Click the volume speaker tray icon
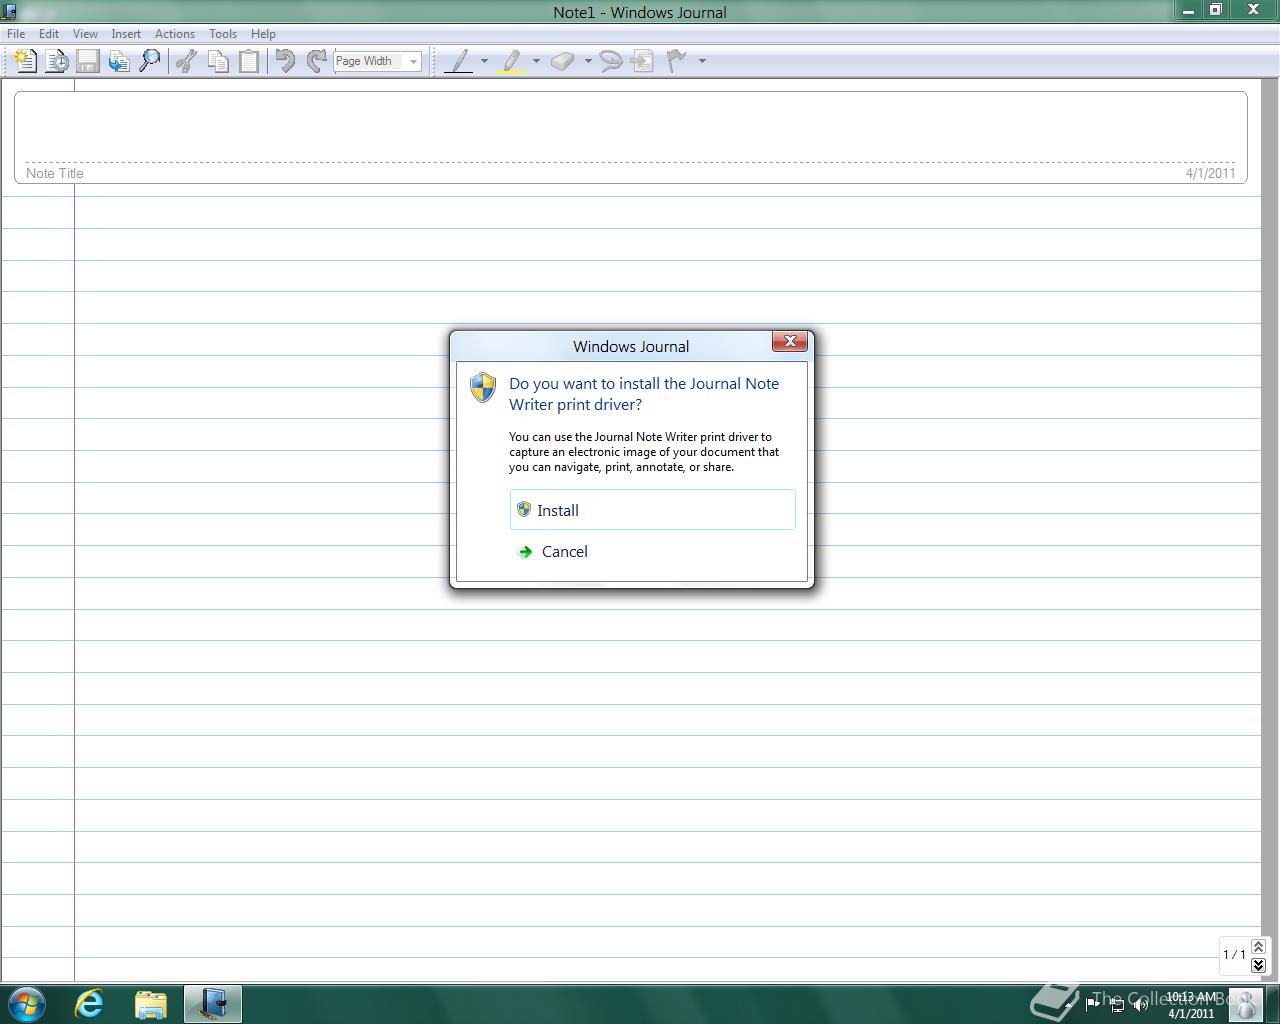This screenshot has height=1024, width=1280. pyautogui.click(x=1141, y=1005)
